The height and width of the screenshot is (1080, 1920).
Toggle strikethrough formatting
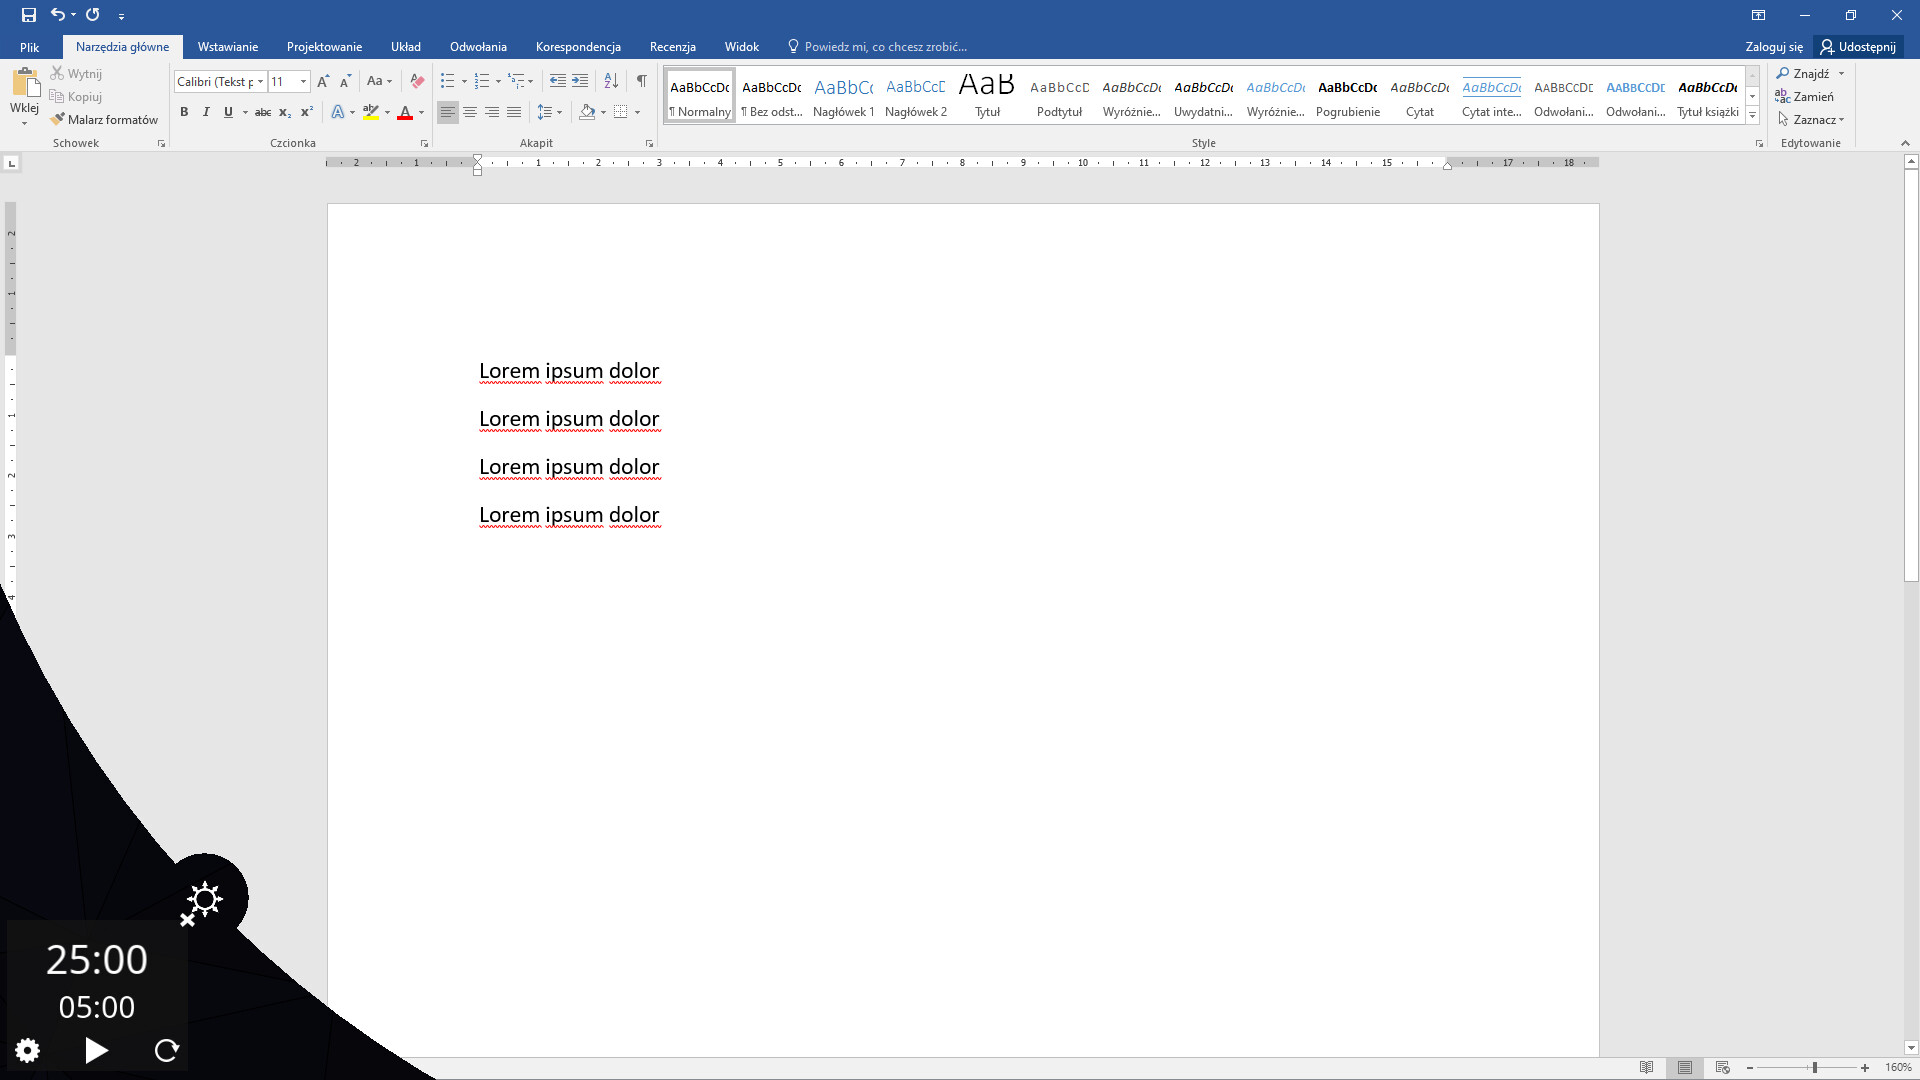pos(262,112)
